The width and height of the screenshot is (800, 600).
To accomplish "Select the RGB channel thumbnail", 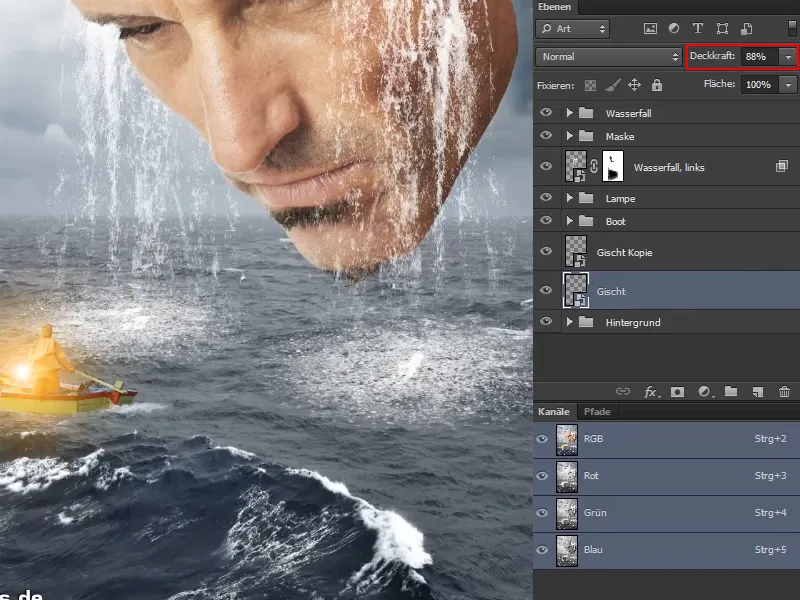I will coord(567,439).
